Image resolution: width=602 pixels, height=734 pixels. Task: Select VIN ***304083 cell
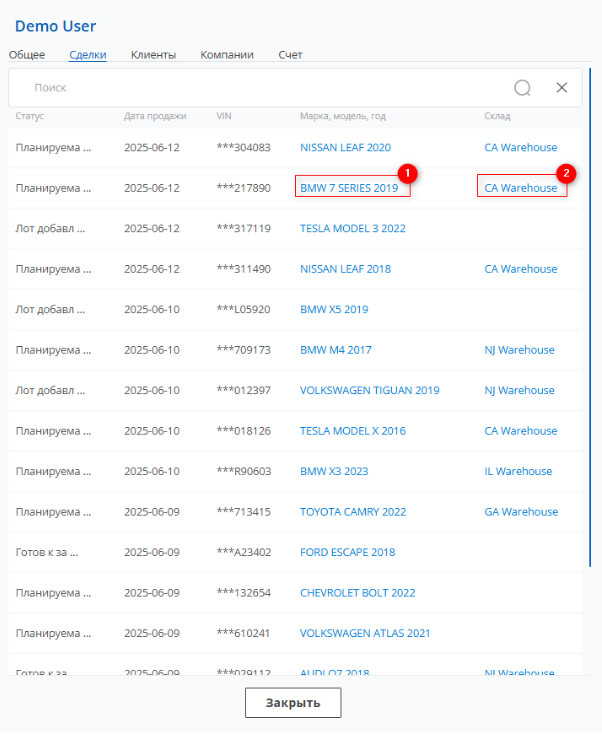[x=243, y=147]
